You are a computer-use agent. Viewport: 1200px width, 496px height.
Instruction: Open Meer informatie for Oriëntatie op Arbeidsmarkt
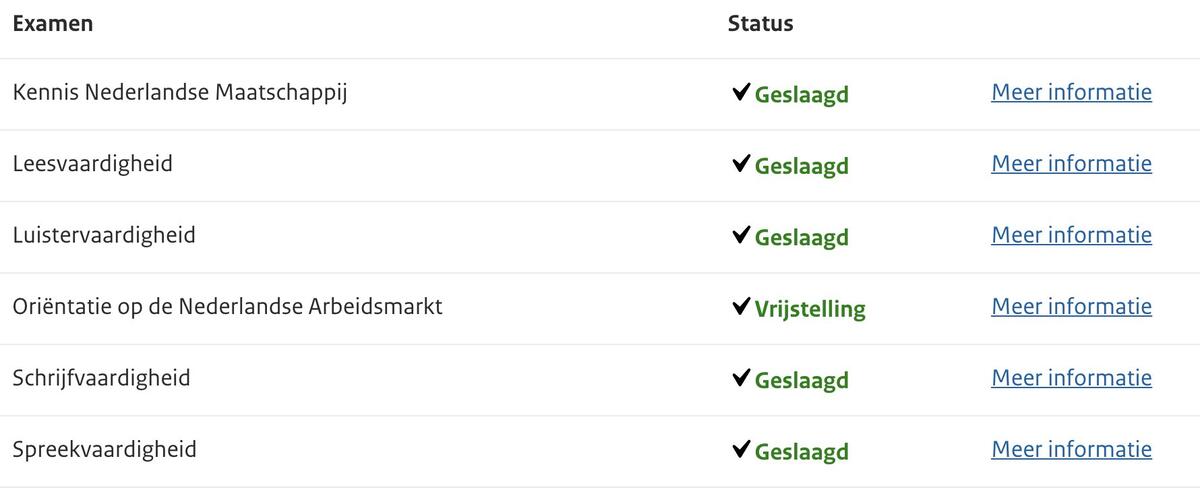click(x=1071, y=307)
